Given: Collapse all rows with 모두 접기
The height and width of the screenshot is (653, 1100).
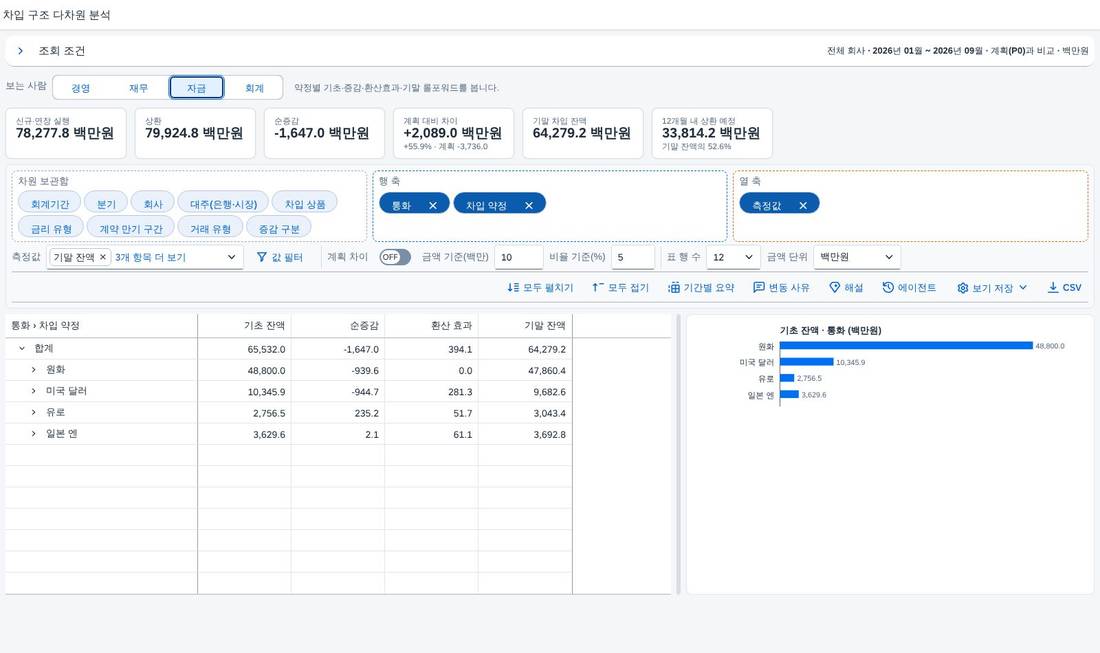Looking at the screenshot, I should [x=621, y=288].
